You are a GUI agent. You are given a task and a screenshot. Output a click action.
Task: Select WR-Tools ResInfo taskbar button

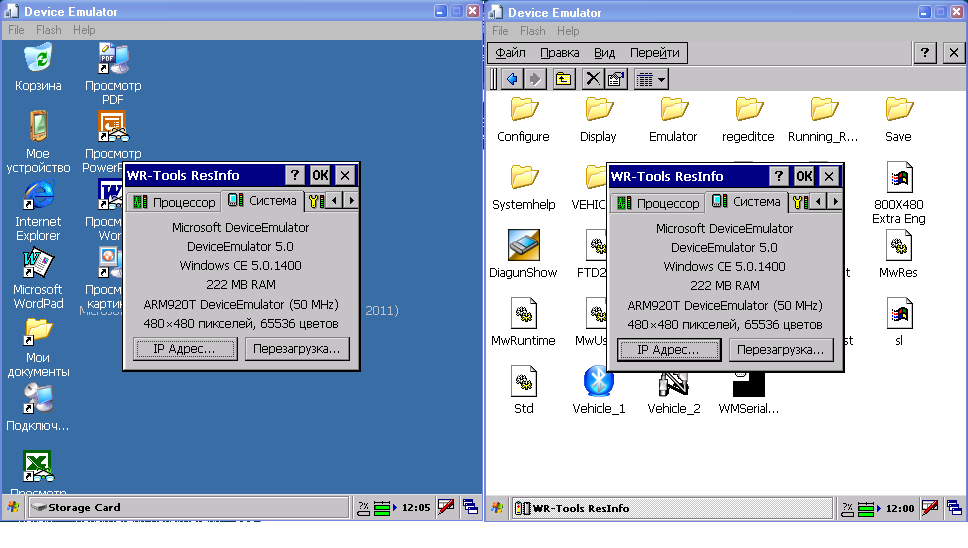[x=673, y=509]
